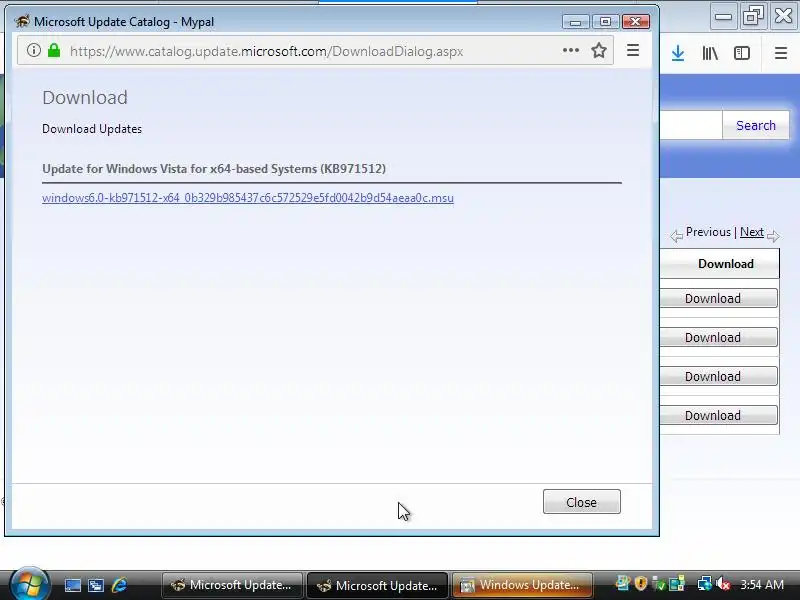Click the network tray icon

coord(705,584)
